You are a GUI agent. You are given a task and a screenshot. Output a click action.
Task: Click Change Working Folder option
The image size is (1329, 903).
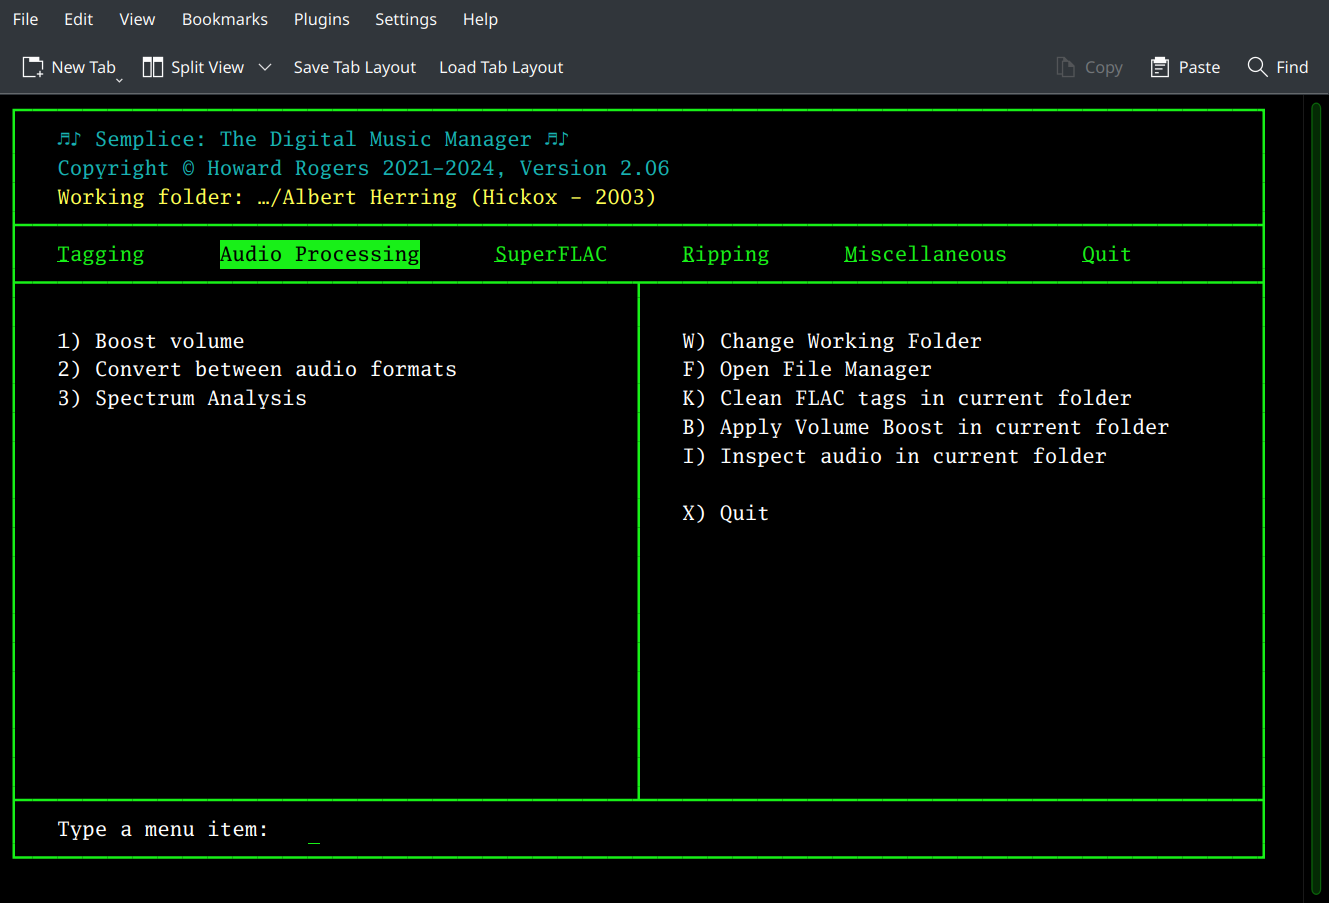point(850,341)
